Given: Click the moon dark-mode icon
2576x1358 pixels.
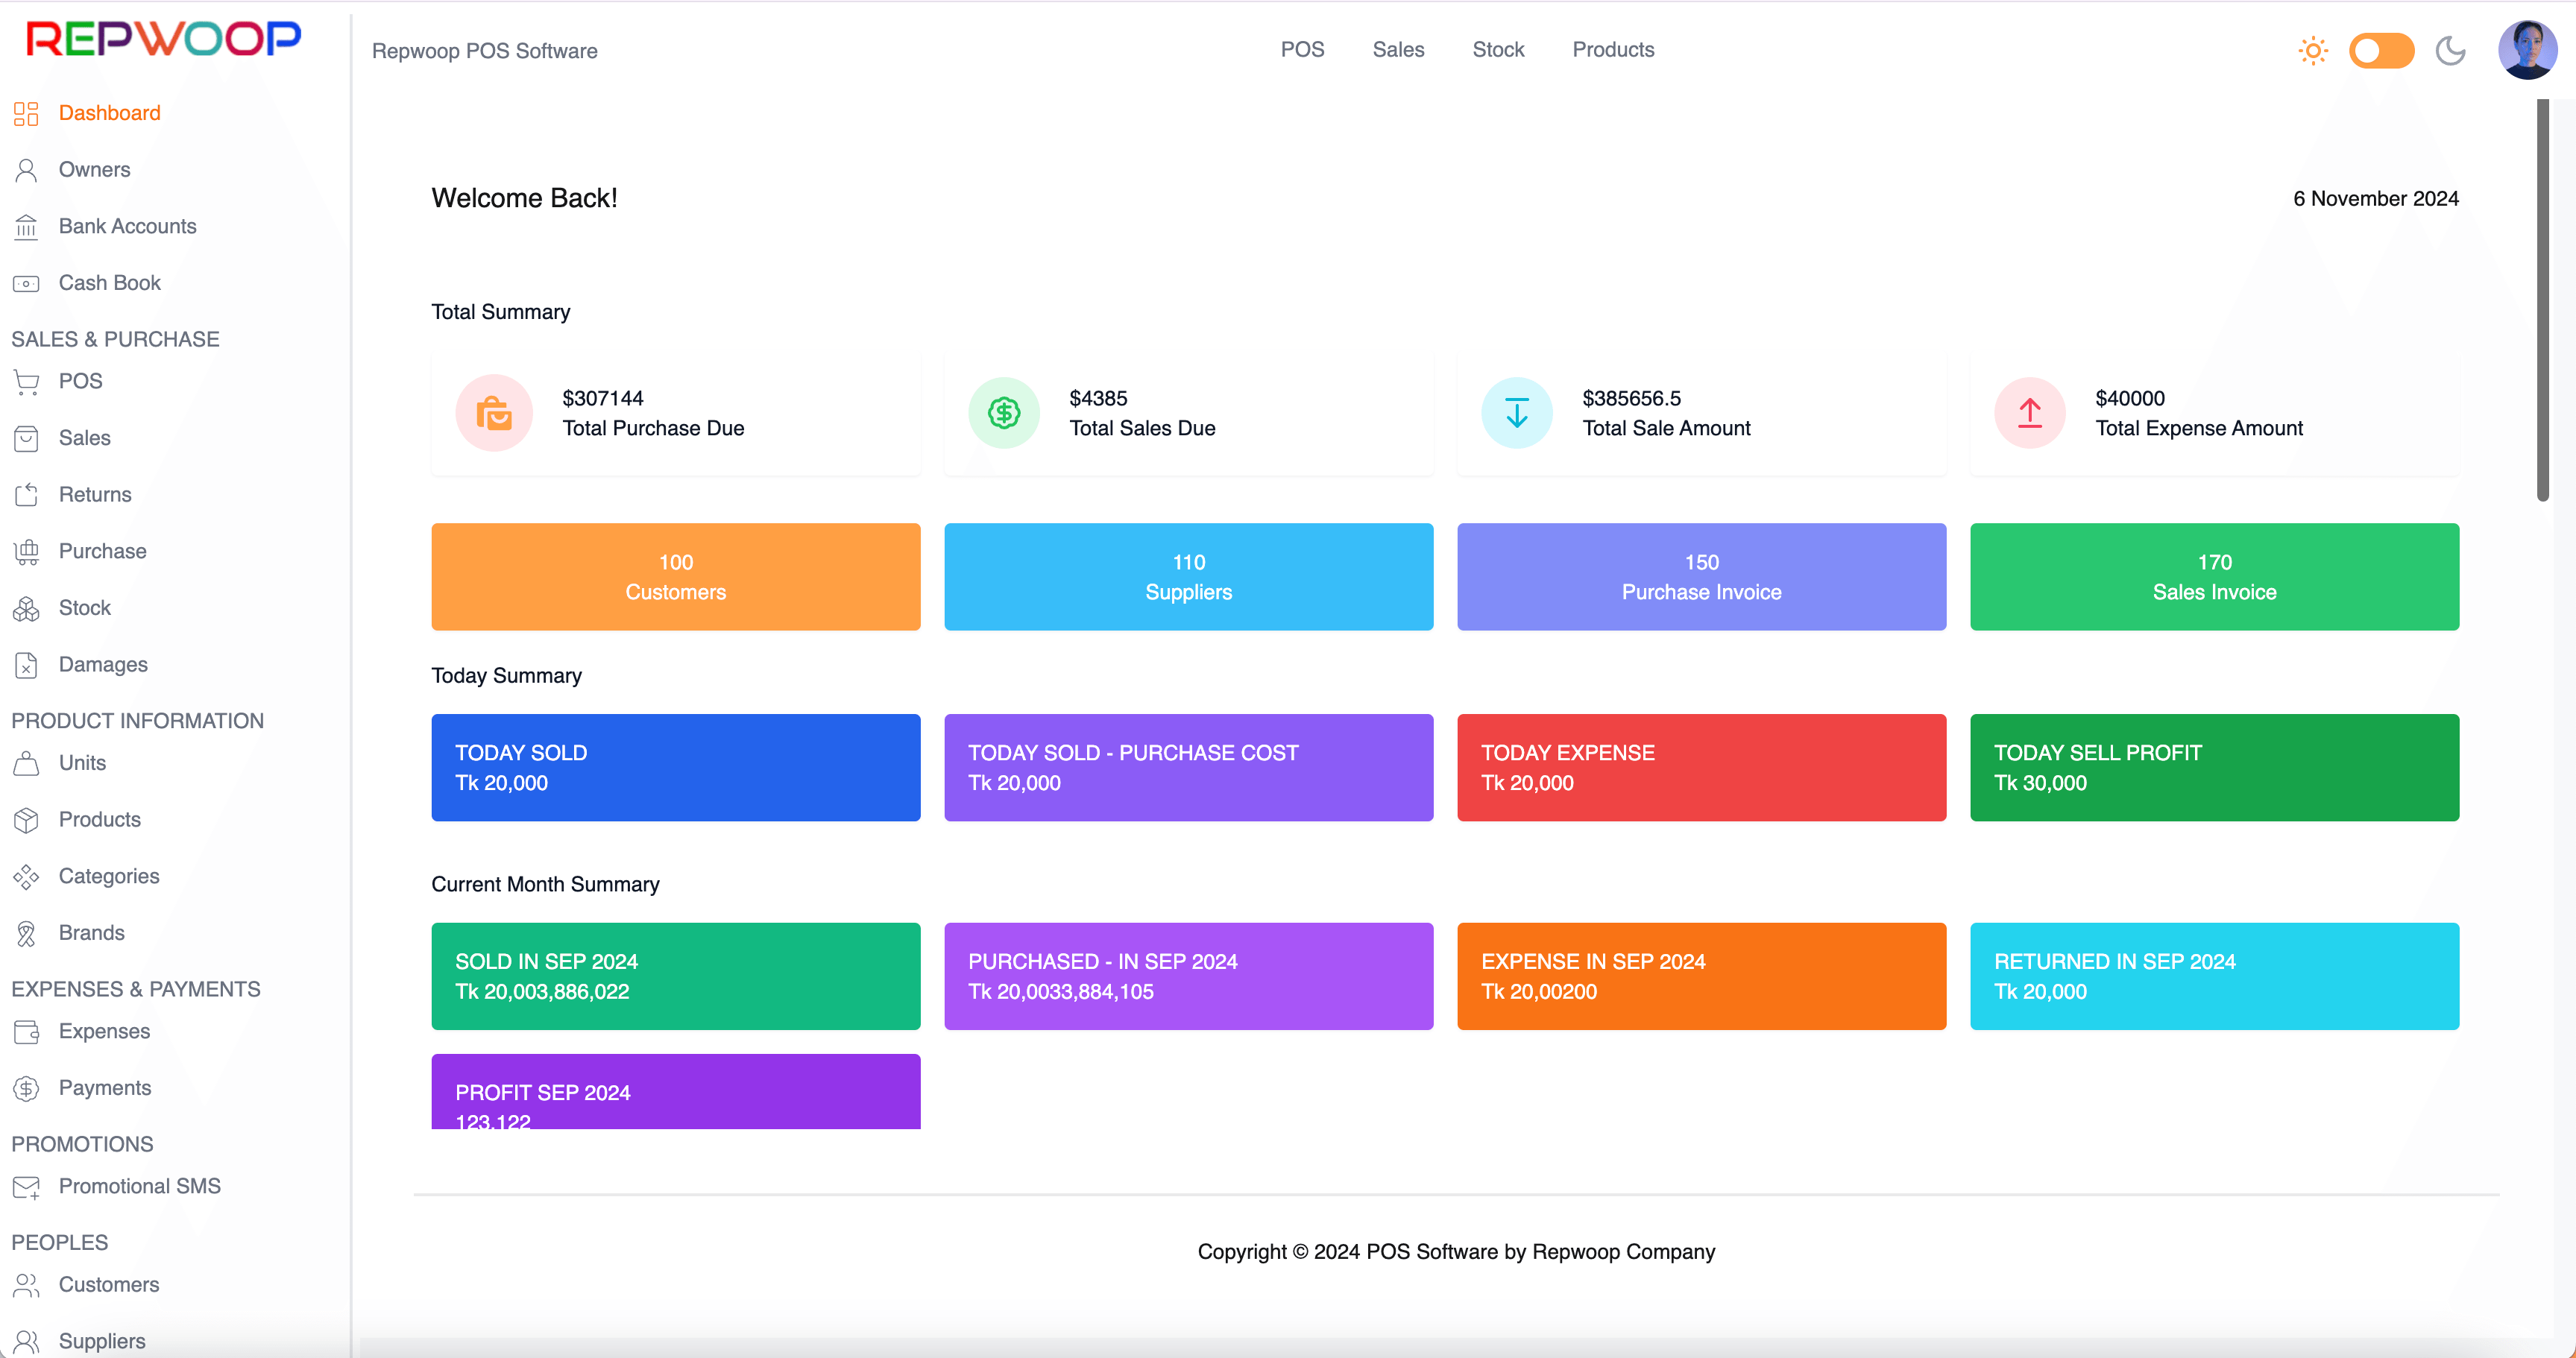Looking at the screenshot, I should pyautogui.click(x=2450, y=50).
